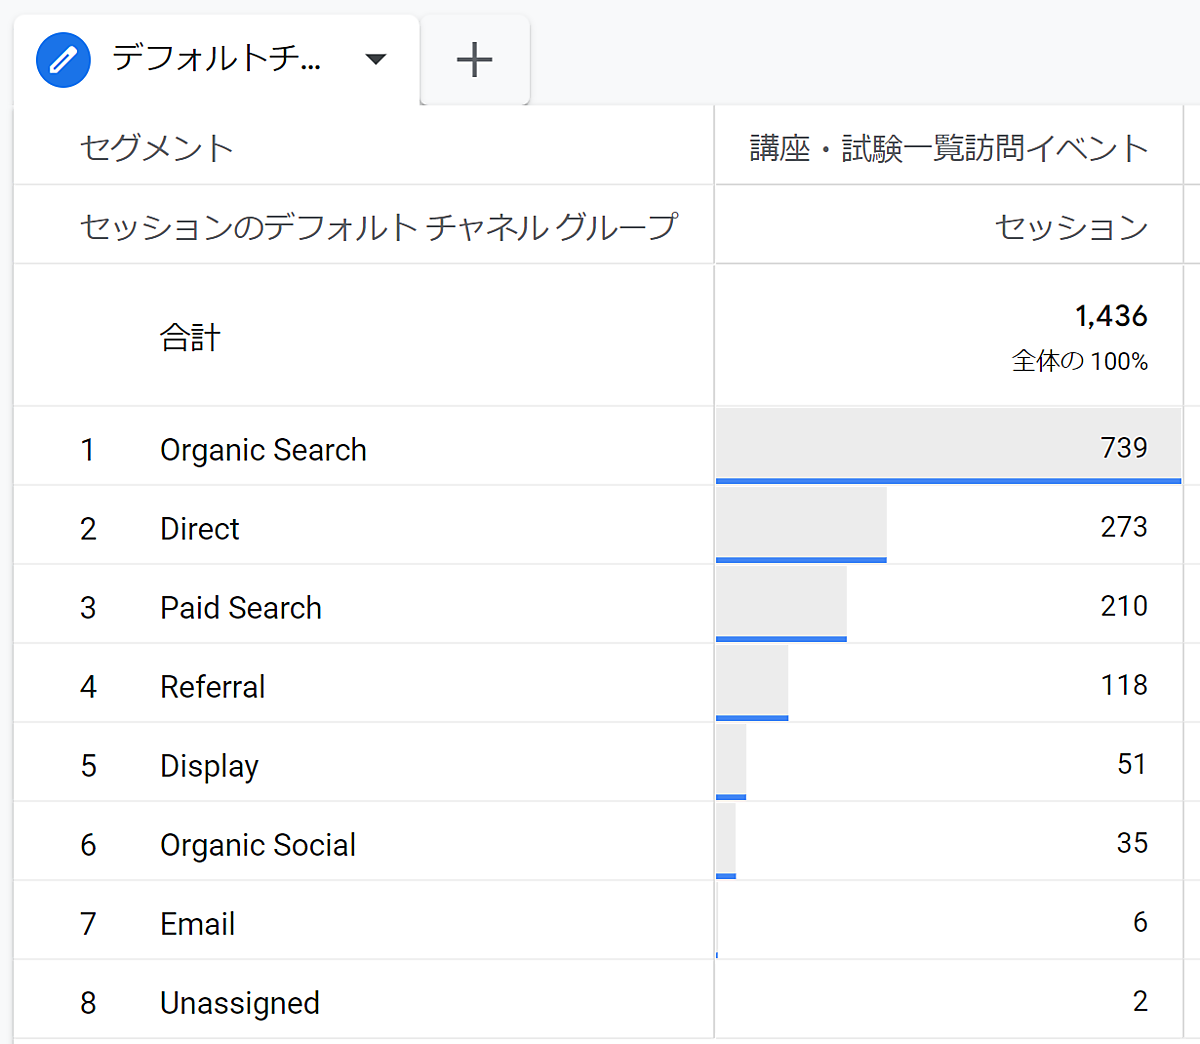Select the Direct channel row
The height and width of the screenshot is (1044, 1200).
point(200,529)
